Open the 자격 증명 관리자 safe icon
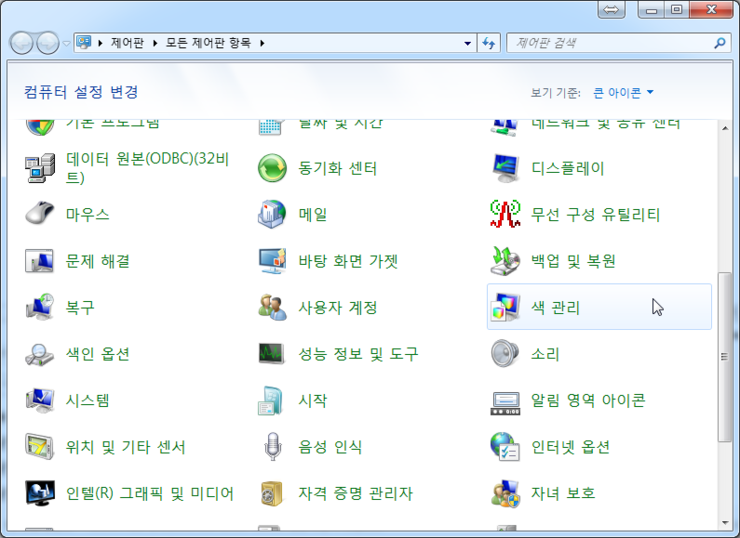This screenshot has width=740, height=538. [272, 493]
